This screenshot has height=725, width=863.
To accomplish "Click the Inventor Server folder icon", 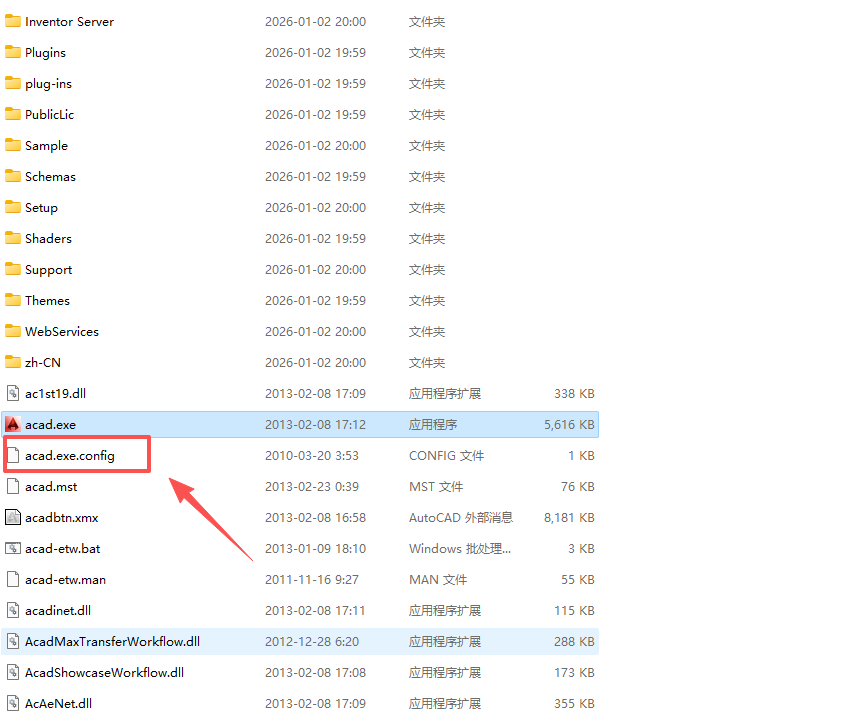I will [x=13, y=21].
